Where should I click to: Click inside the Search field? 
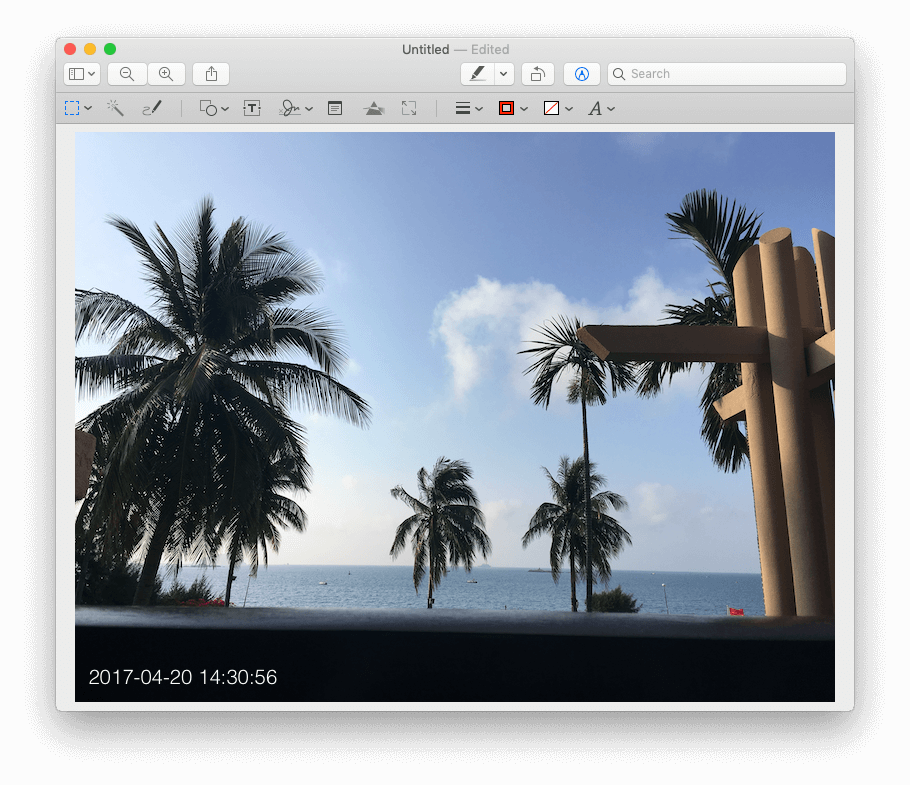pos(727,73)
